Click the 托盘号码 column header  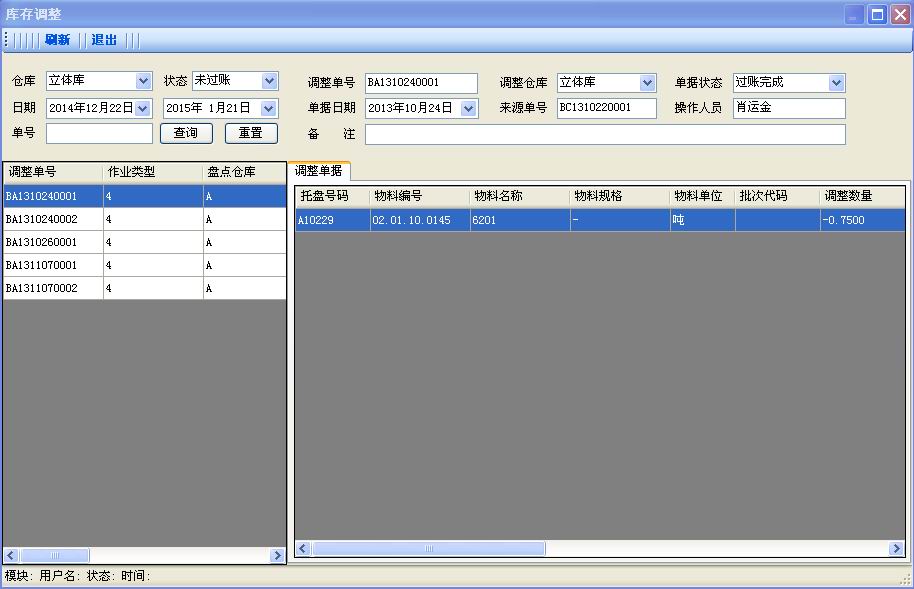pyautogui.click(x=333, y=196)
